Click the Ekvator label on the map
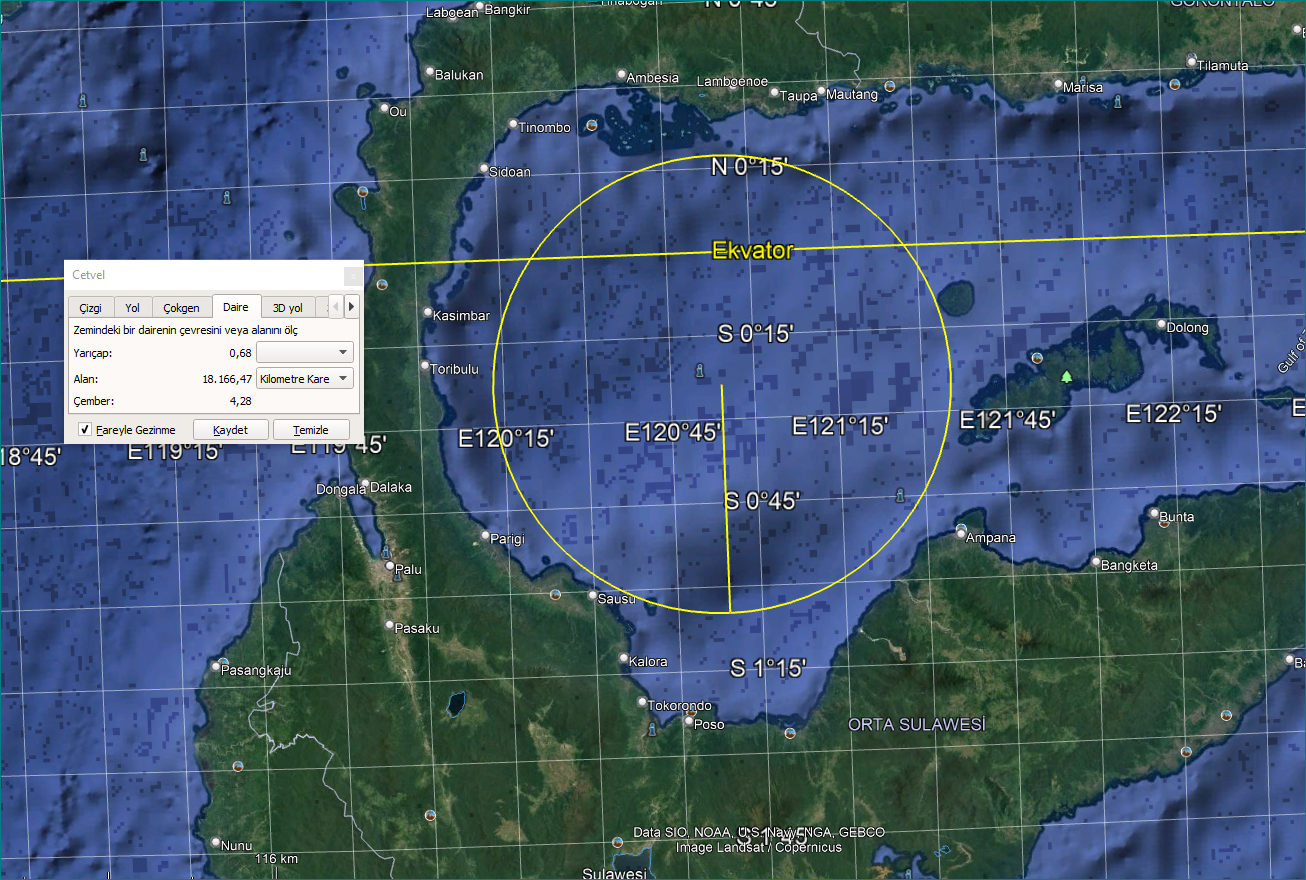The width and height of the screenshot is (1306, 880). point(752,251)
